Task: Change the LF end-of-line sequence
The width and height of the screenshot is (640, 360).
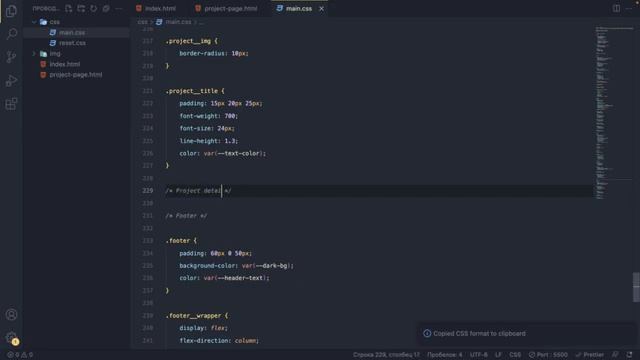Action: click(x=498, y=355)
